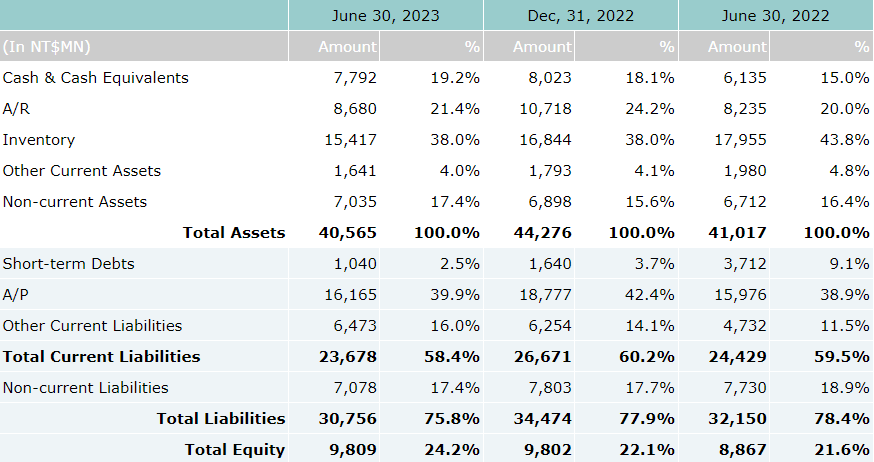Click the June 30, 2023 column header
Image resolution: width=874 pixels, height=462 pixels.
(x=386, y=16)
